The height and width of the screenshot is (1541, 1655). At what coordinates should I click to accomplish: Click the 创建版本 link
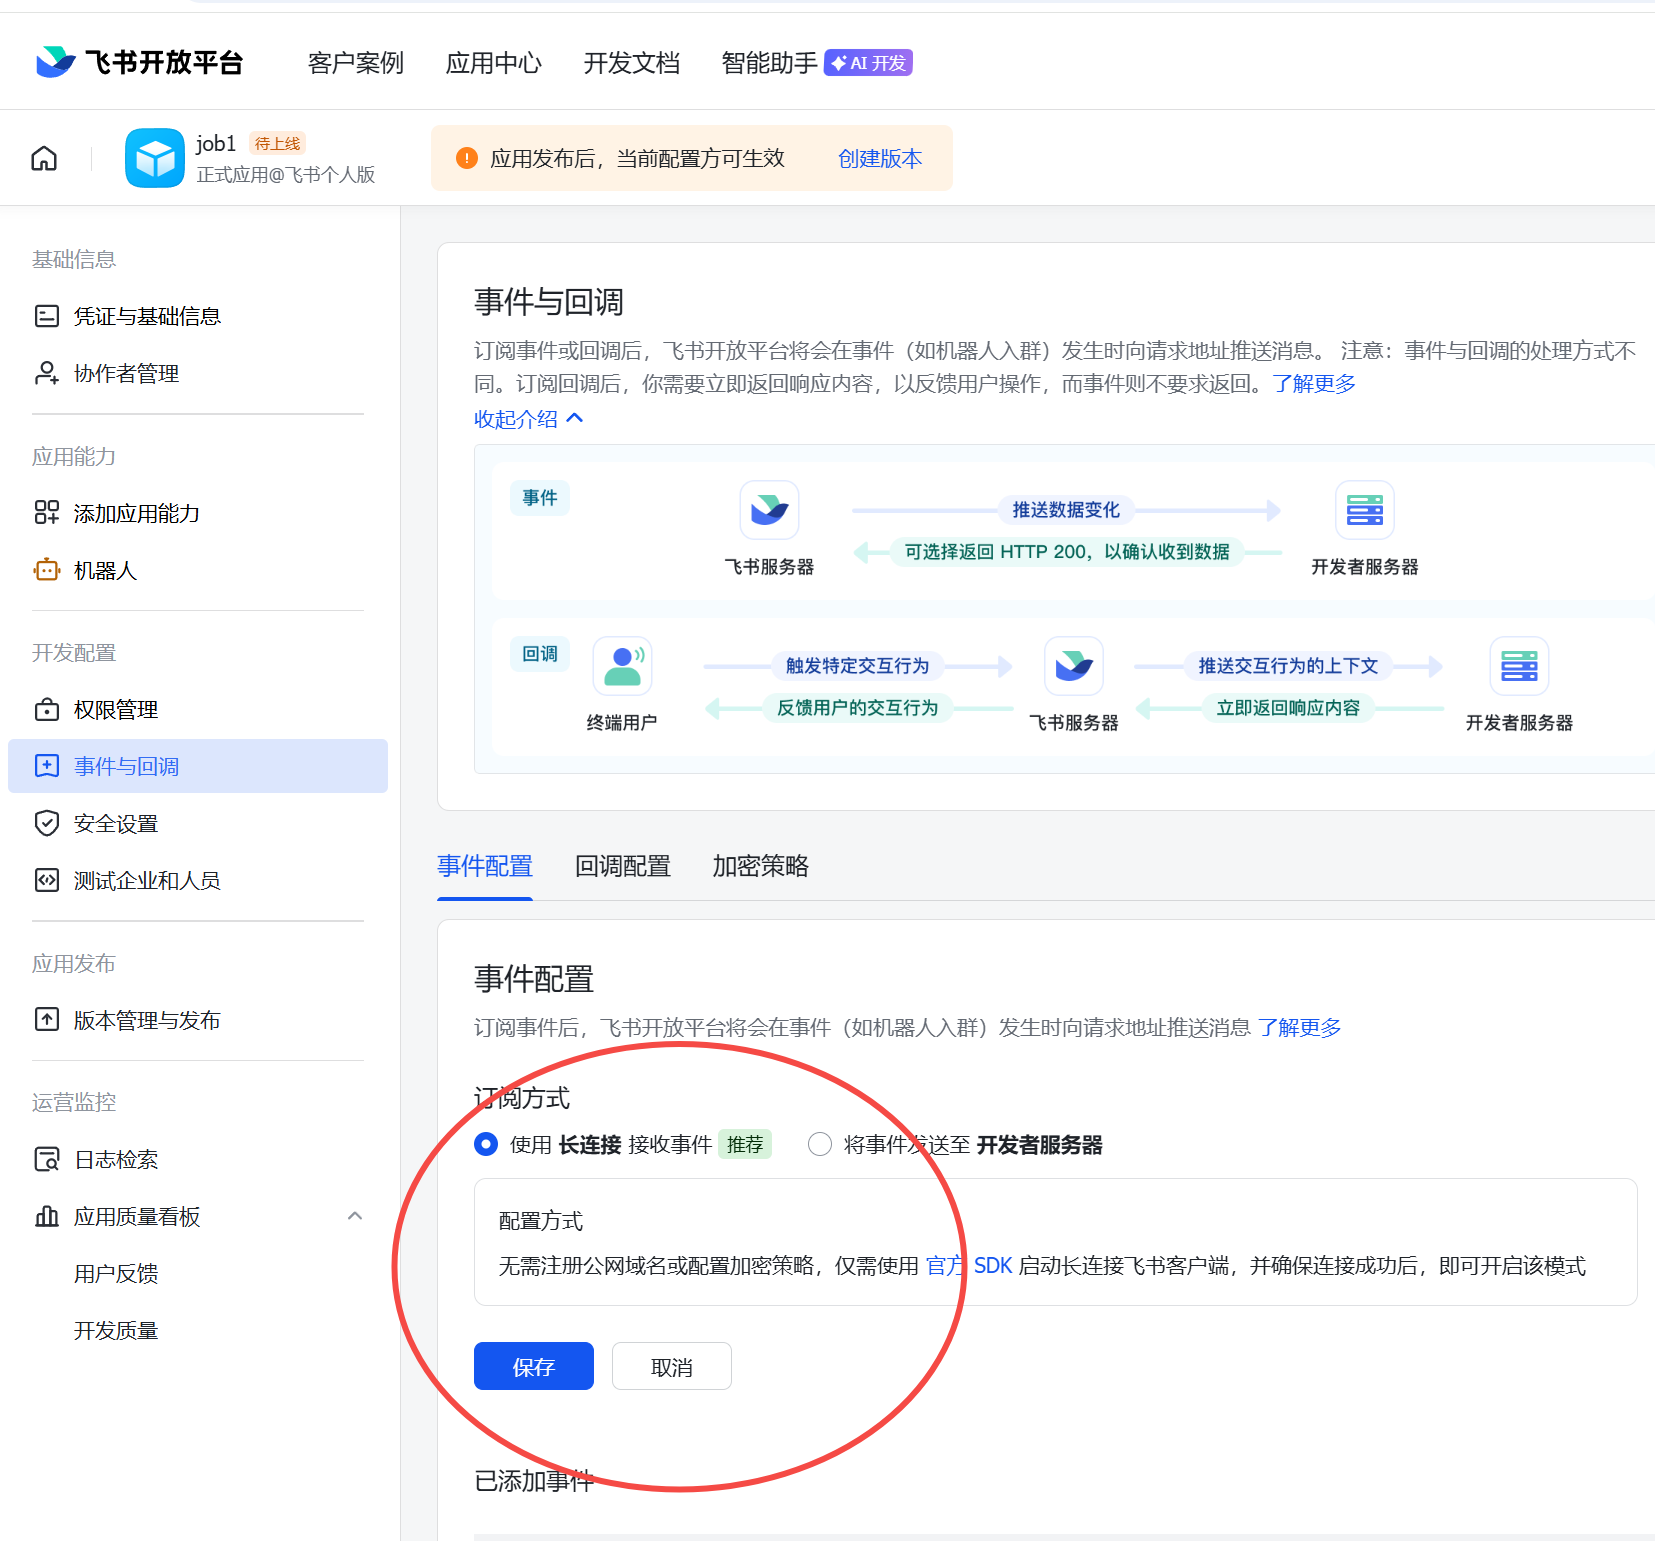[880, 158]
